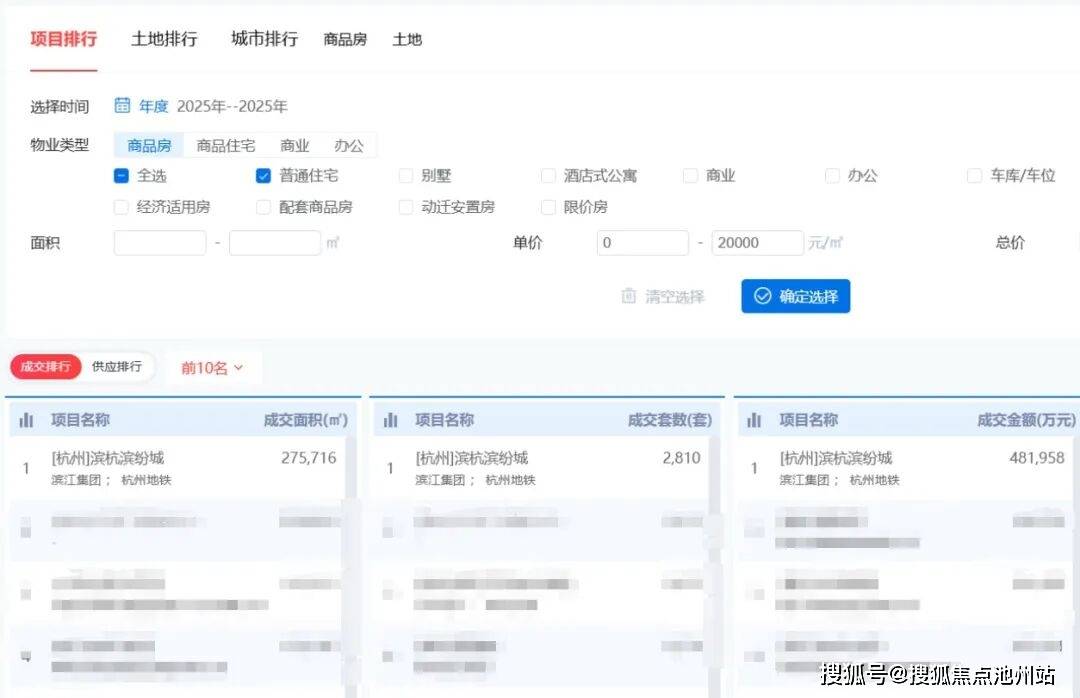This screenshot has width=1080, height=698.
Task: Click the maximum 单价 field showing 20000
Action: tap(757, 243)
